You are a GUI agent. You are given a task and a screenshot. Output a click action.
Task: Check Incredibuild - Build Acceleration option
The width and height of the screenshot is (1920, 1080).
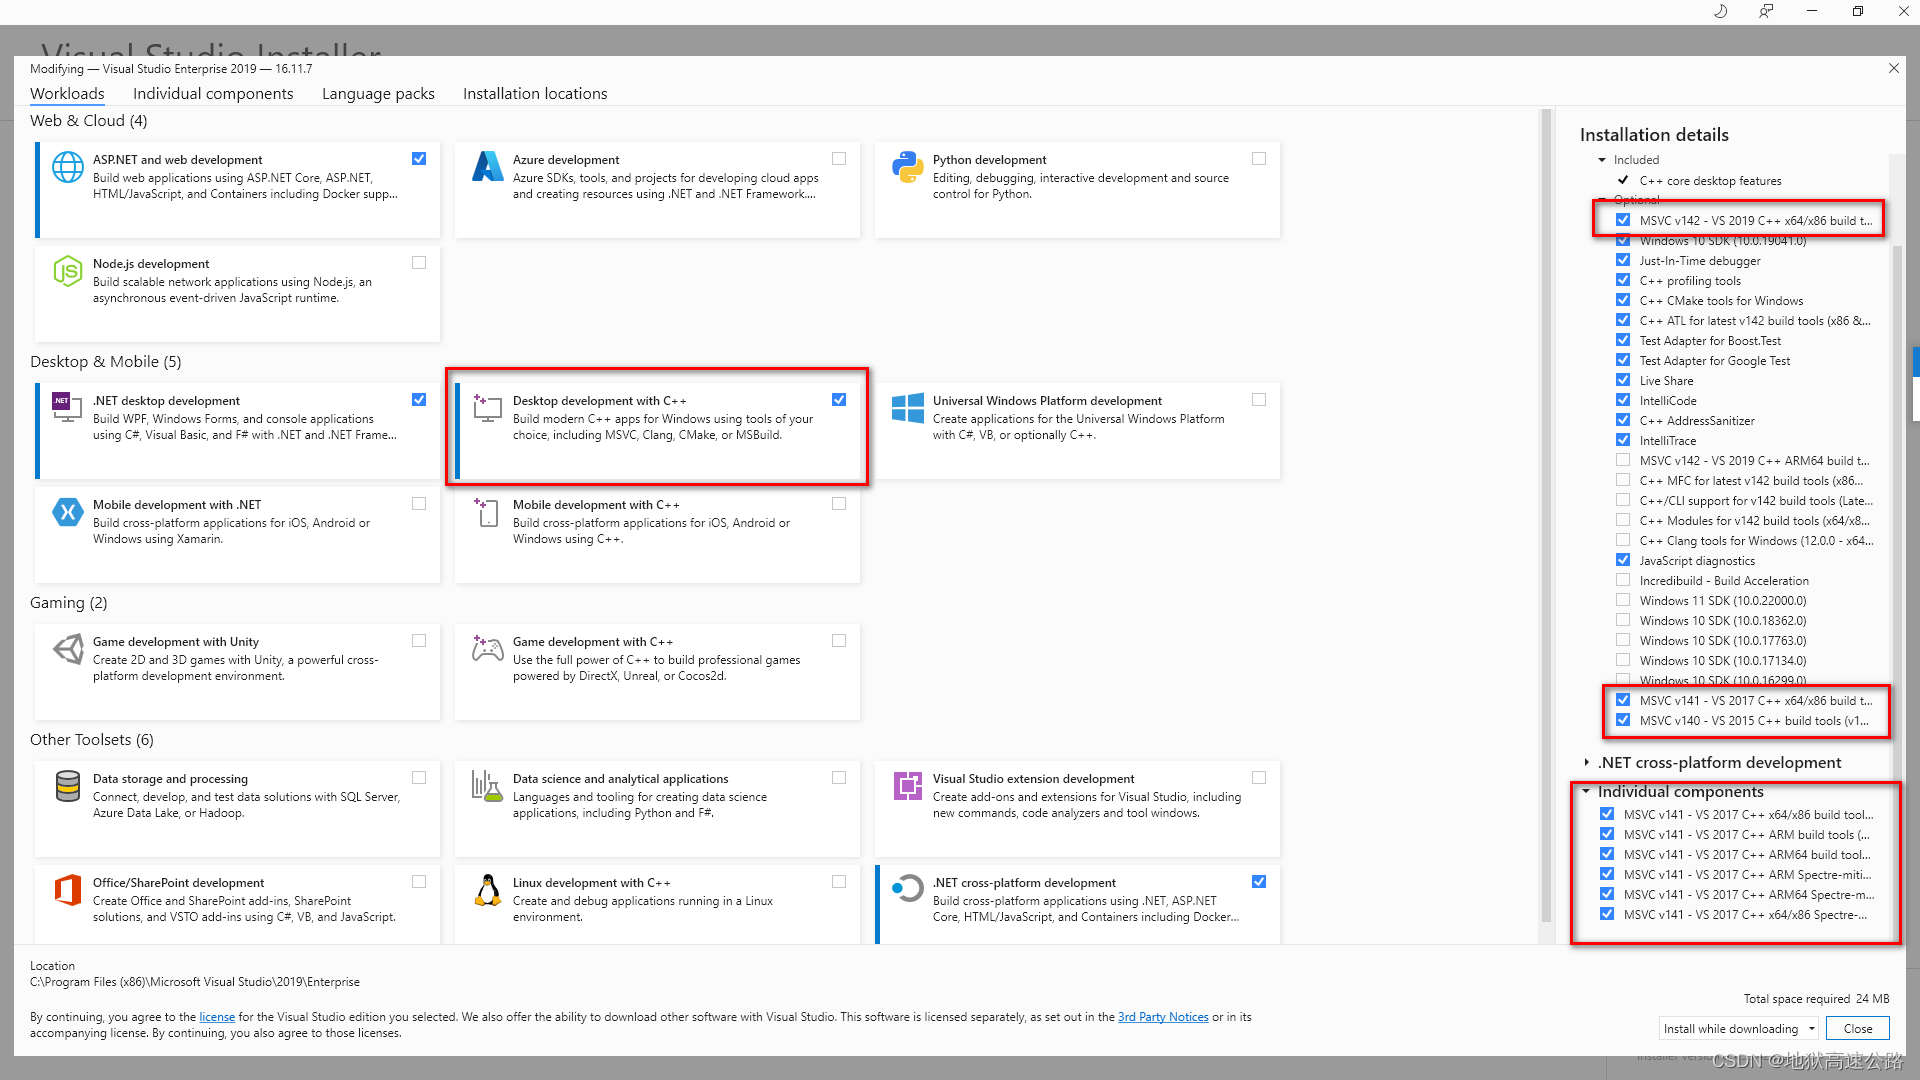1623,580
